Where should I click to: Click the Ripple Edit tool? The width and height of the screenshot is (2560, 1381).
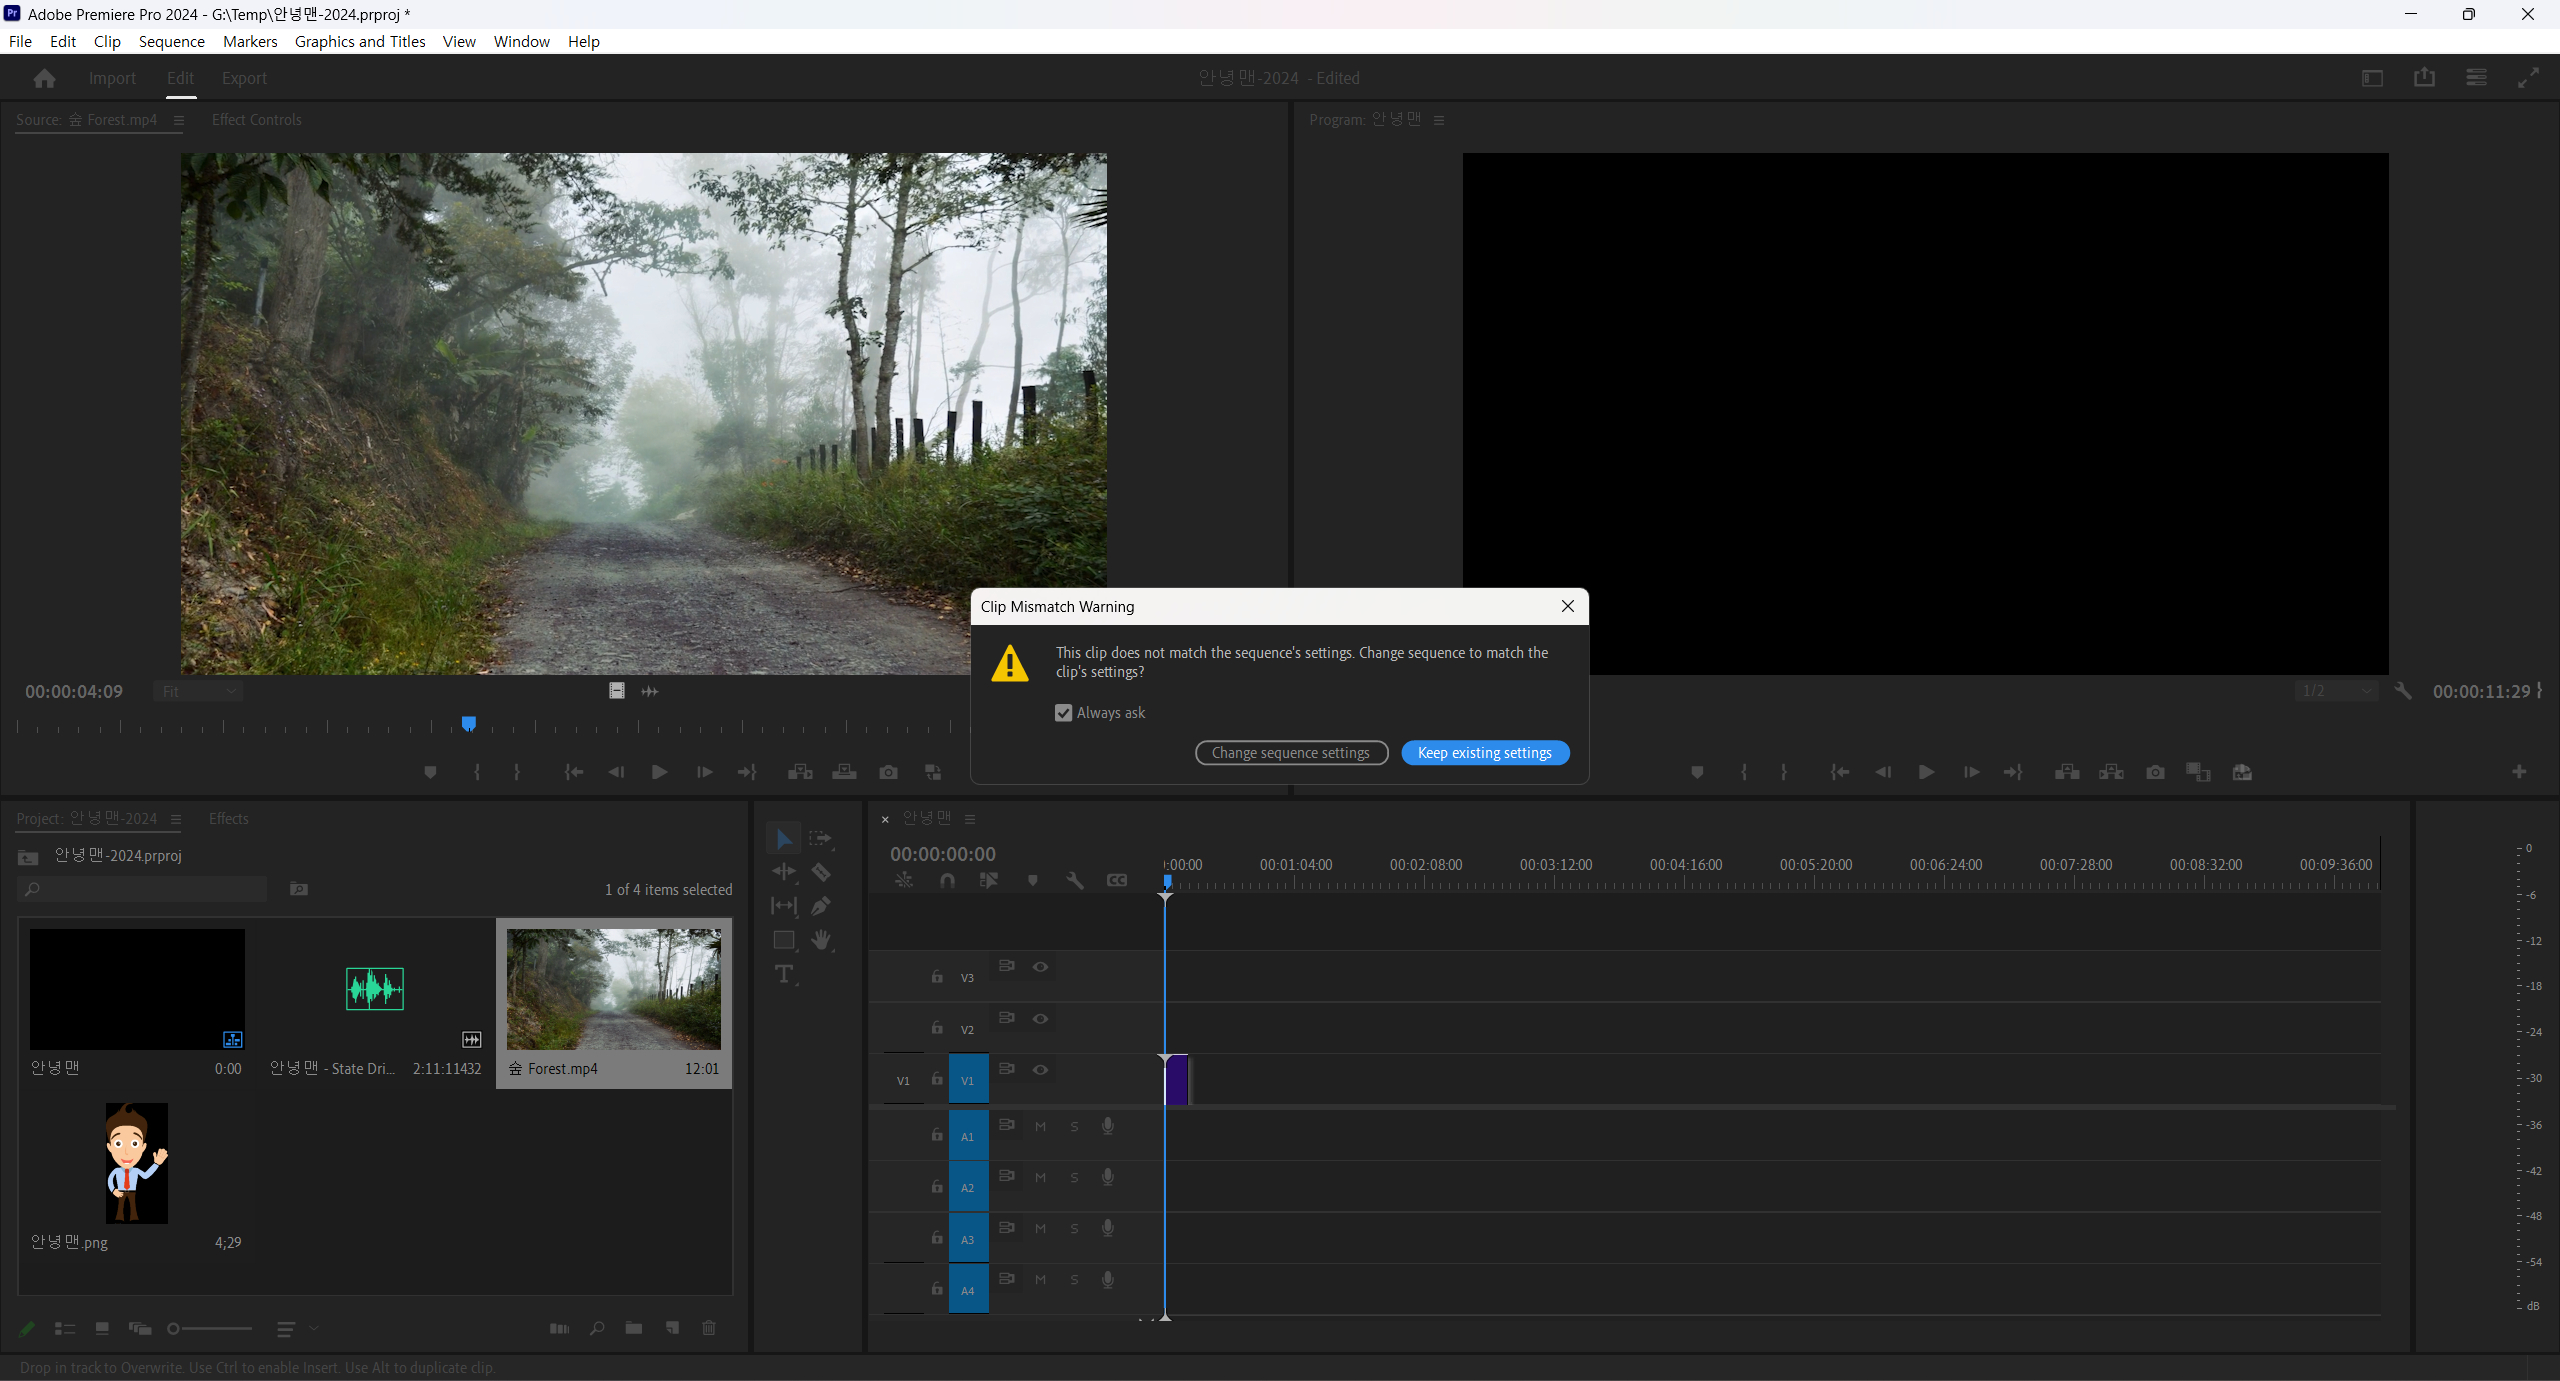pos(784,872)
